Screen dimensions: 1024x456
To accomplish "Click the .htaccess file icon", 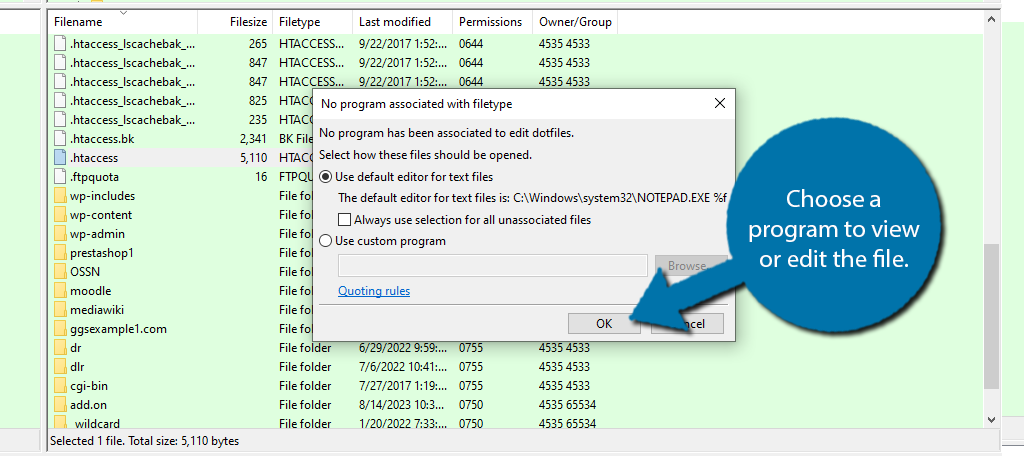I will point(59,158).
